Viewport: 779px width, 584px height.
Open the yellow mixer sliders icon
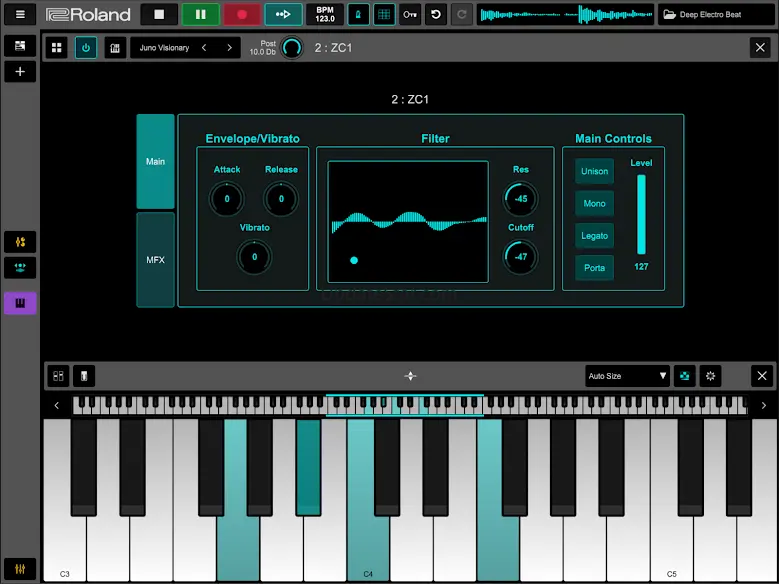(20, 242)
